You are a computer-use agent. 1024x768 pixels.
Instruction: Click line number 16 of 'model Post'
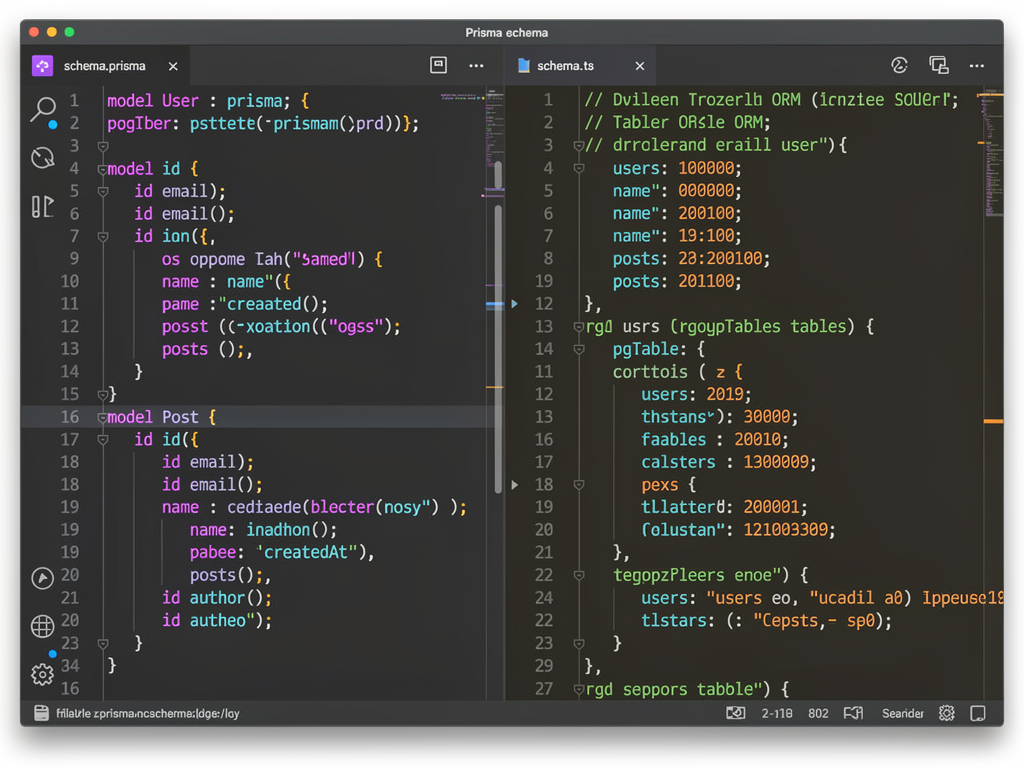tap(70, 417)
